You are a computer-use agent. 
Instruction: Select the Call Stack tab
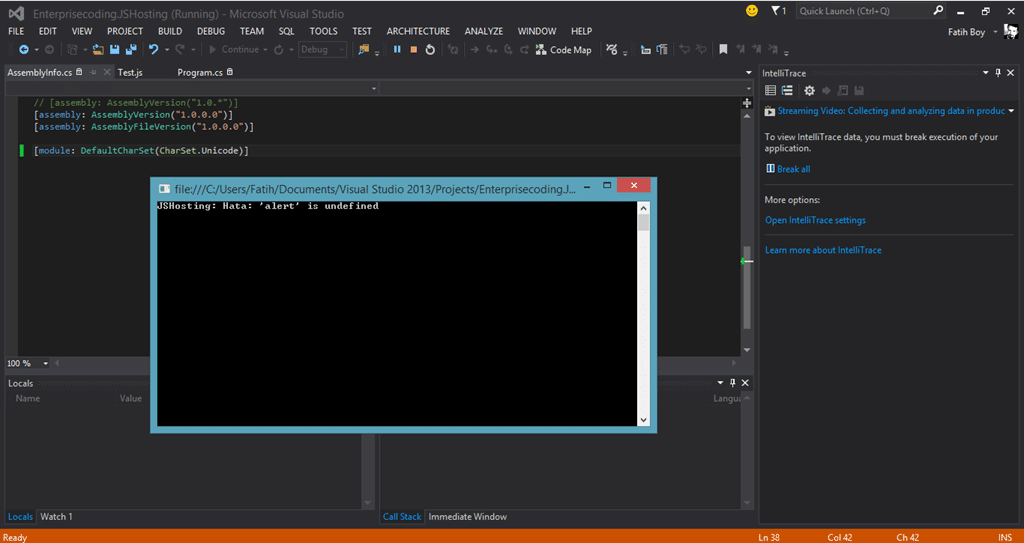click(402, 516)
